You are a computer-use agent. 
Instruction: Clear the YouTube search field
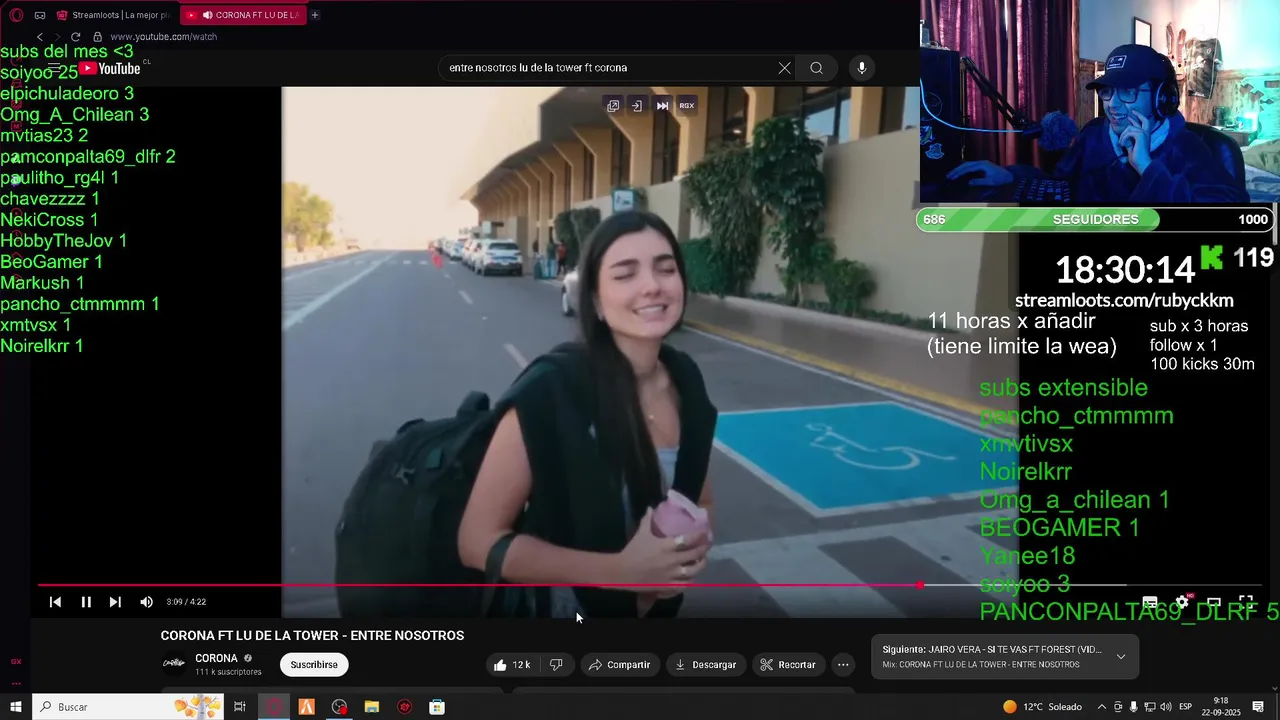784,68
